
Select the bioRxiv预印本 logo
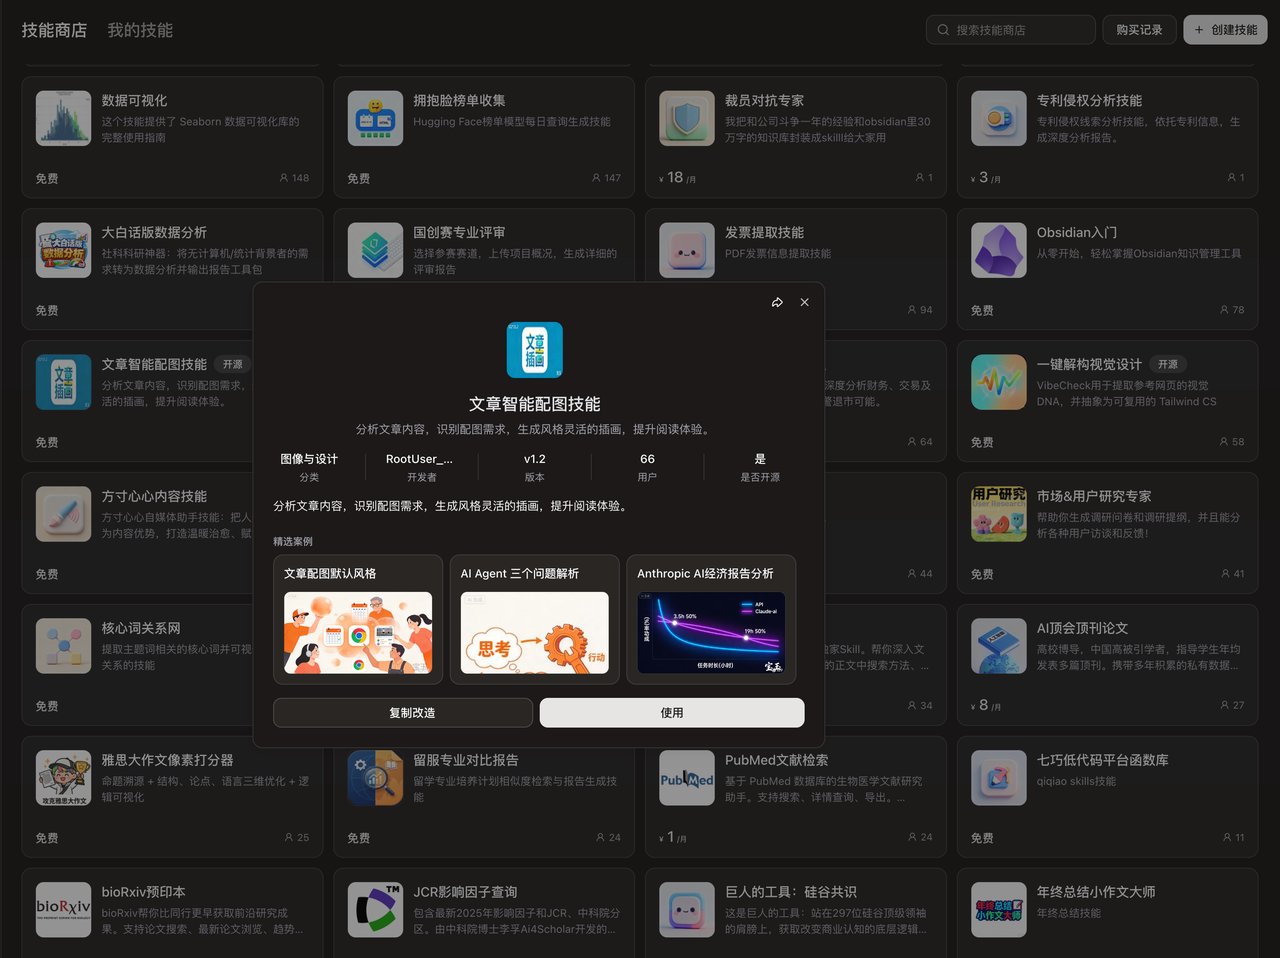(63, 909)
